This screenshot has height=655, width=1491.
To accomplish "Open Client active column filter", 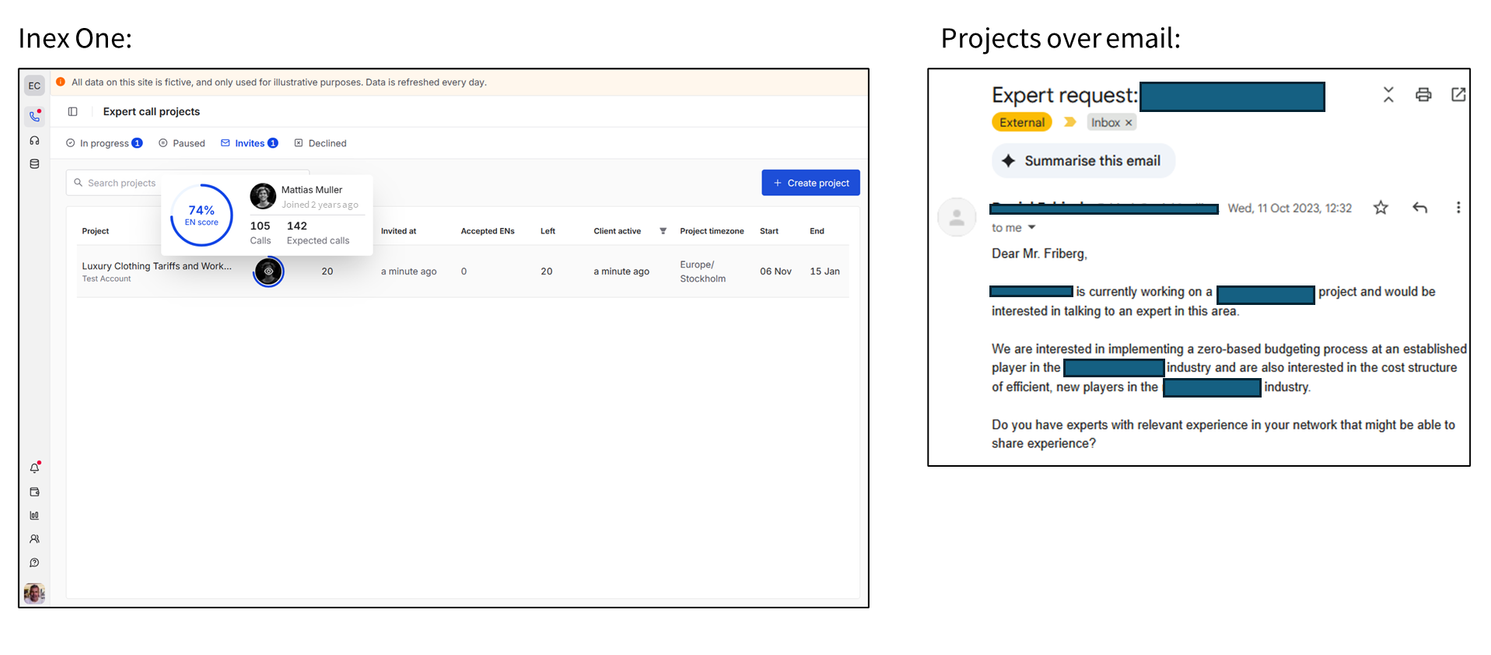I will [x=662, y=231].
